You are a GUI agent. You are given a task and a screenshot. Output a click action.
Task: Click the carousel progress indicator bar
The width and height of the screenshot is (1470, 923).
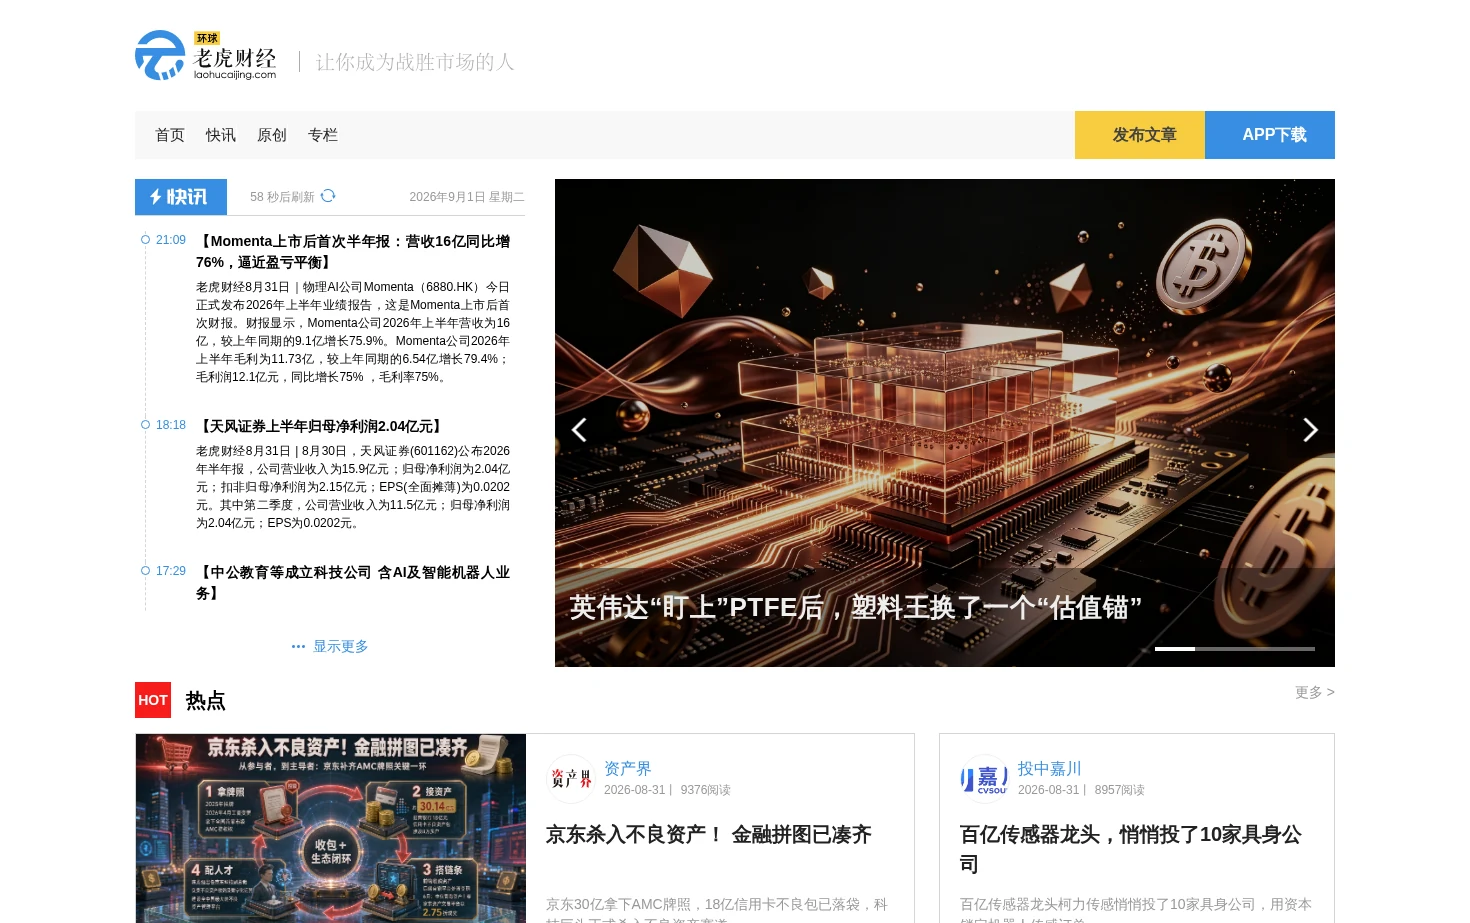1235,649
